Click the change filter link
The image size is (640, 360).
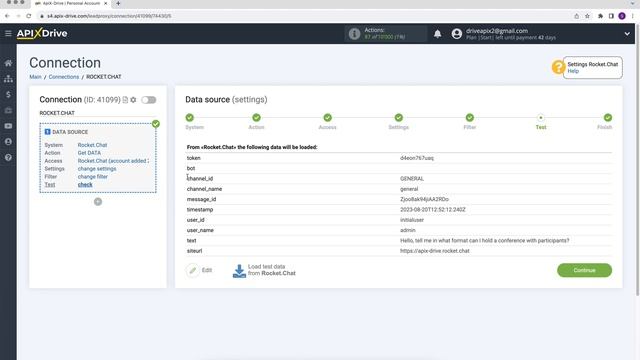pyautogui.click(x=93, y=177)
